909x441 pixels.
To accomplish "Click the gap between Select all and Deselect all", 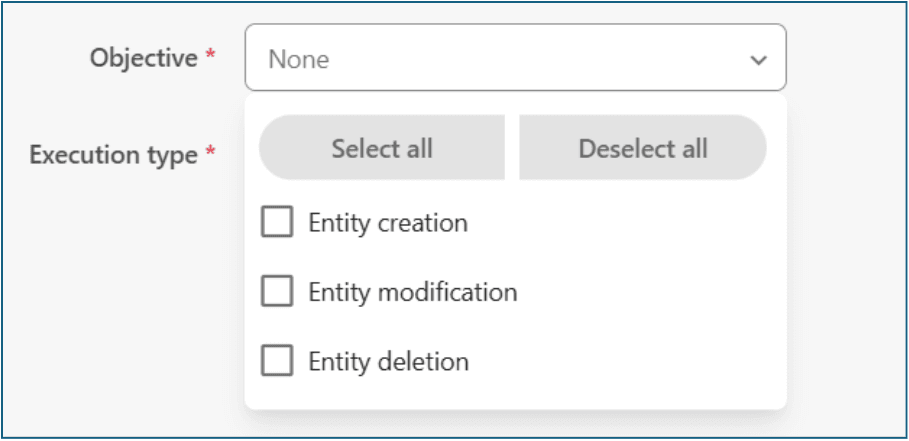I will pos(512,148).
